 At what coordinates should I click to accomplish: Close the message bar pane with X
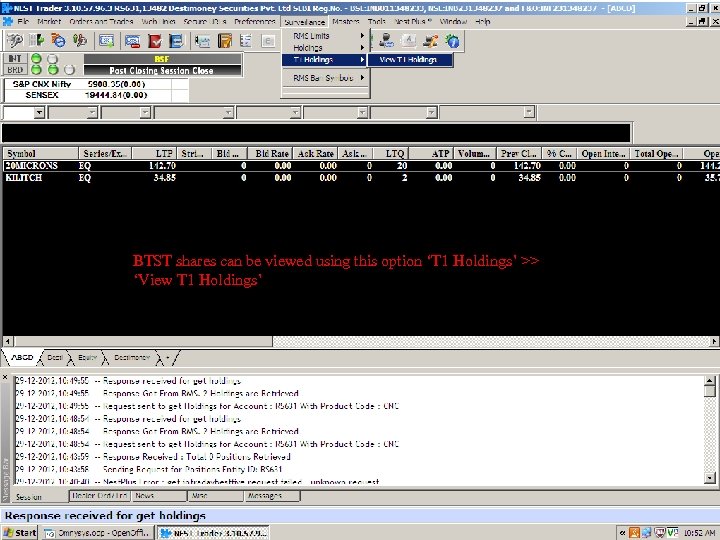tap(5, 377)
